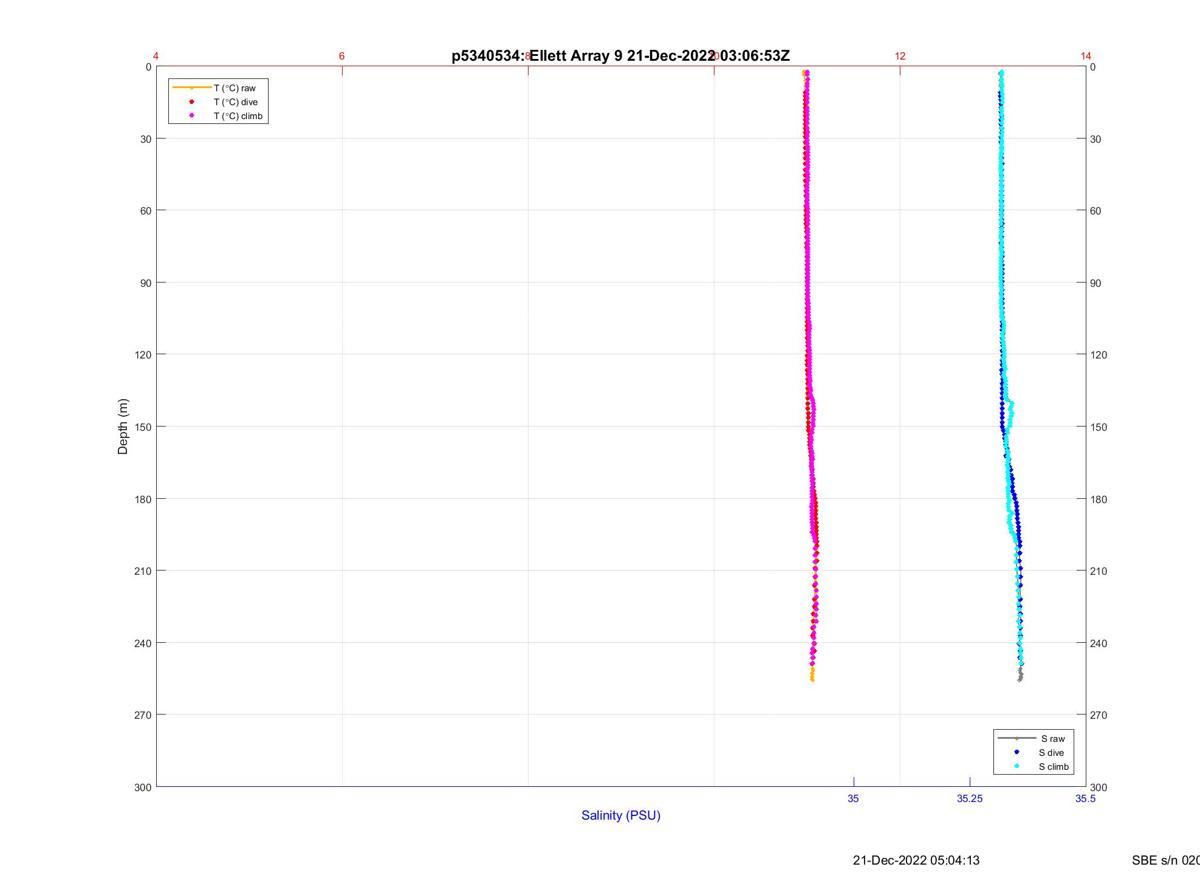
Task: Click the red temperature tick label '4'
Action: point(156,56)
